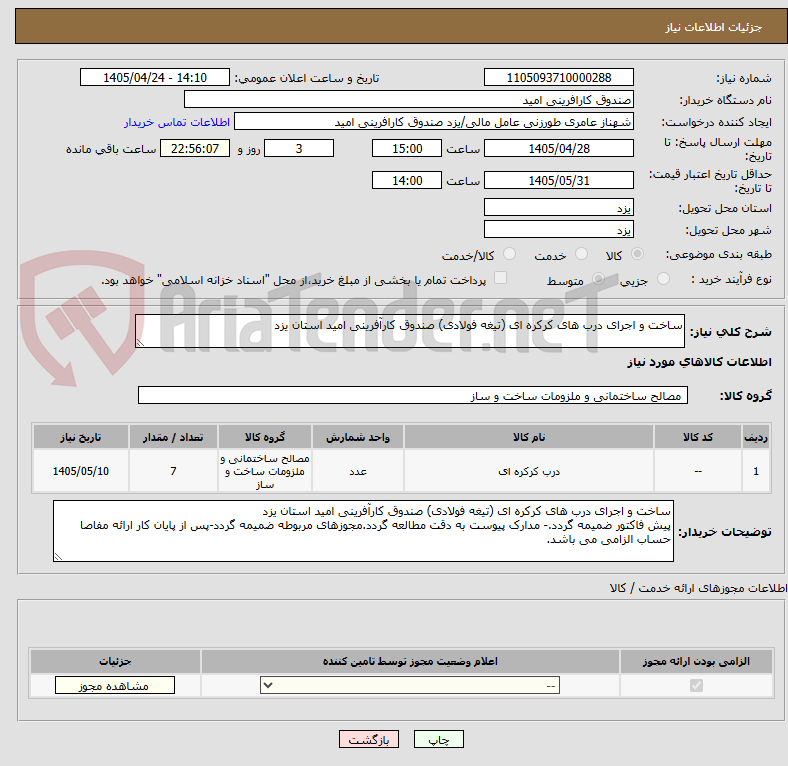Open the supplier license status dropdown

click(410, 686)
